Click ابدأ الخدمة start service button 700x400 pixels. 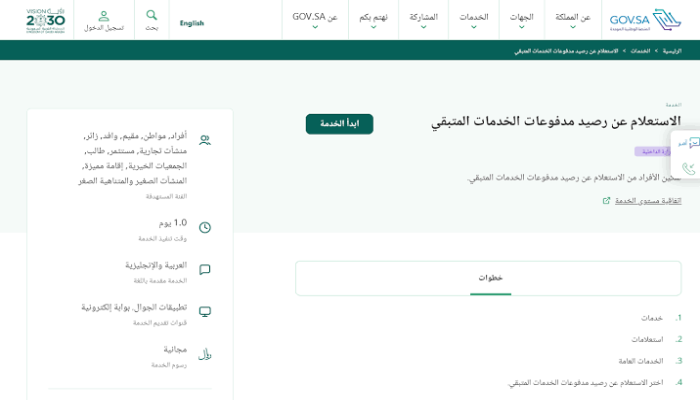click(x=339, y=124)
